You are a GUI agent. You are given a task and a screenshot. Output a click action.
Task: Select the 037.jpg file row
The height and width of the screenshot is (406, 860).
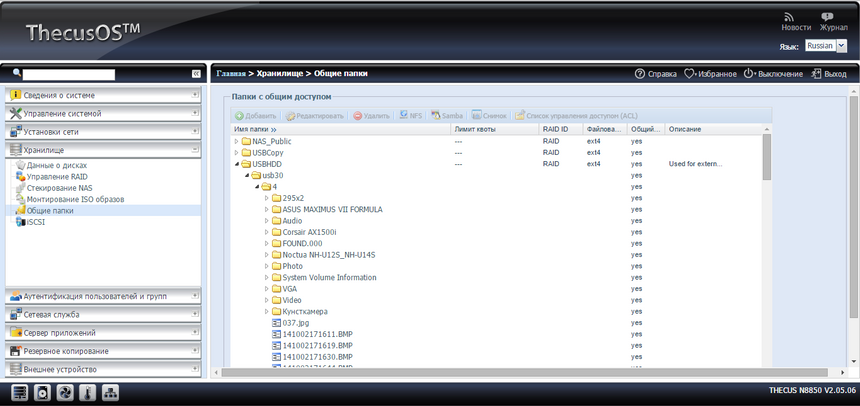click(x=297, y=323)
